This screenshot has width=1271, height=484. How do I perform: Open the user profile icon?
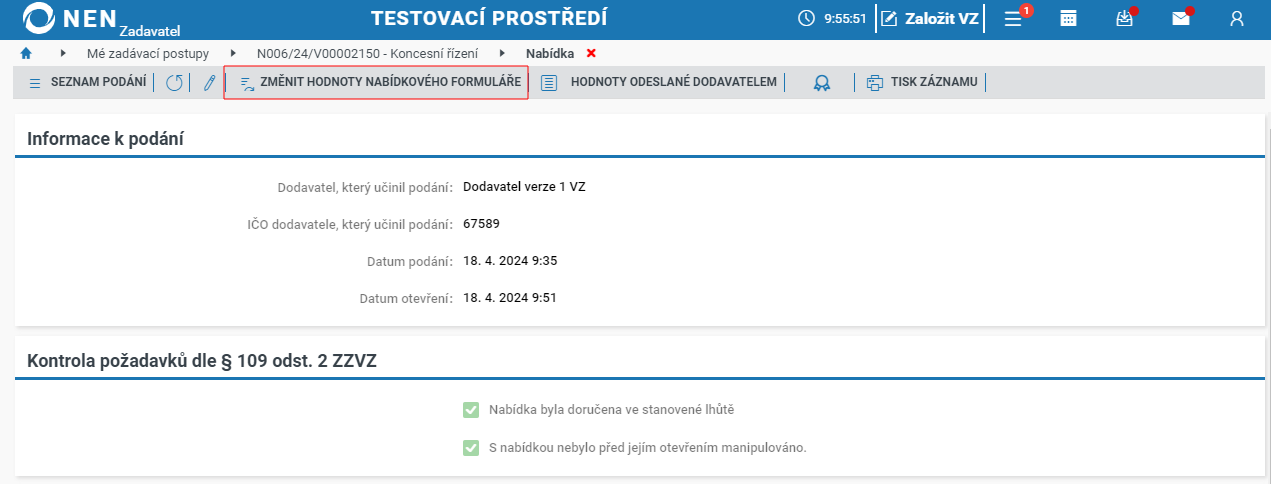click(1237, 19)
